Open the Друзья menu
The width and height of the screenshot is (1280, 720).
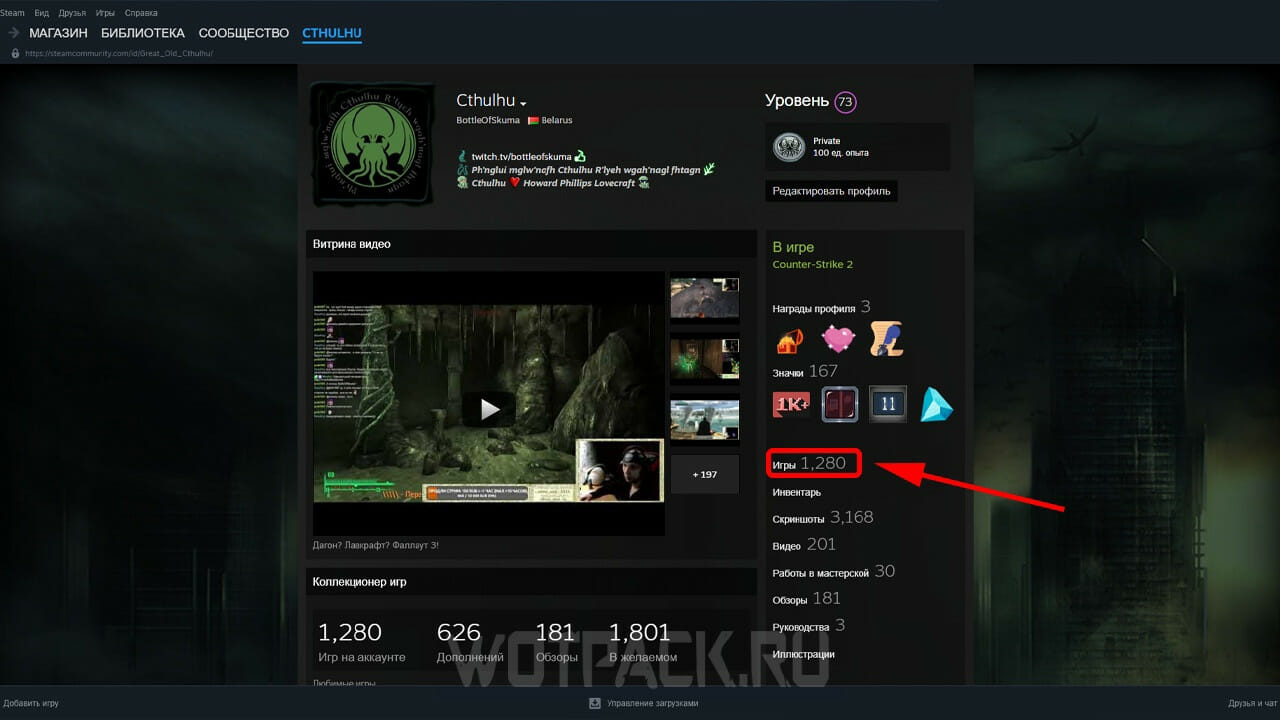point(72,13)
